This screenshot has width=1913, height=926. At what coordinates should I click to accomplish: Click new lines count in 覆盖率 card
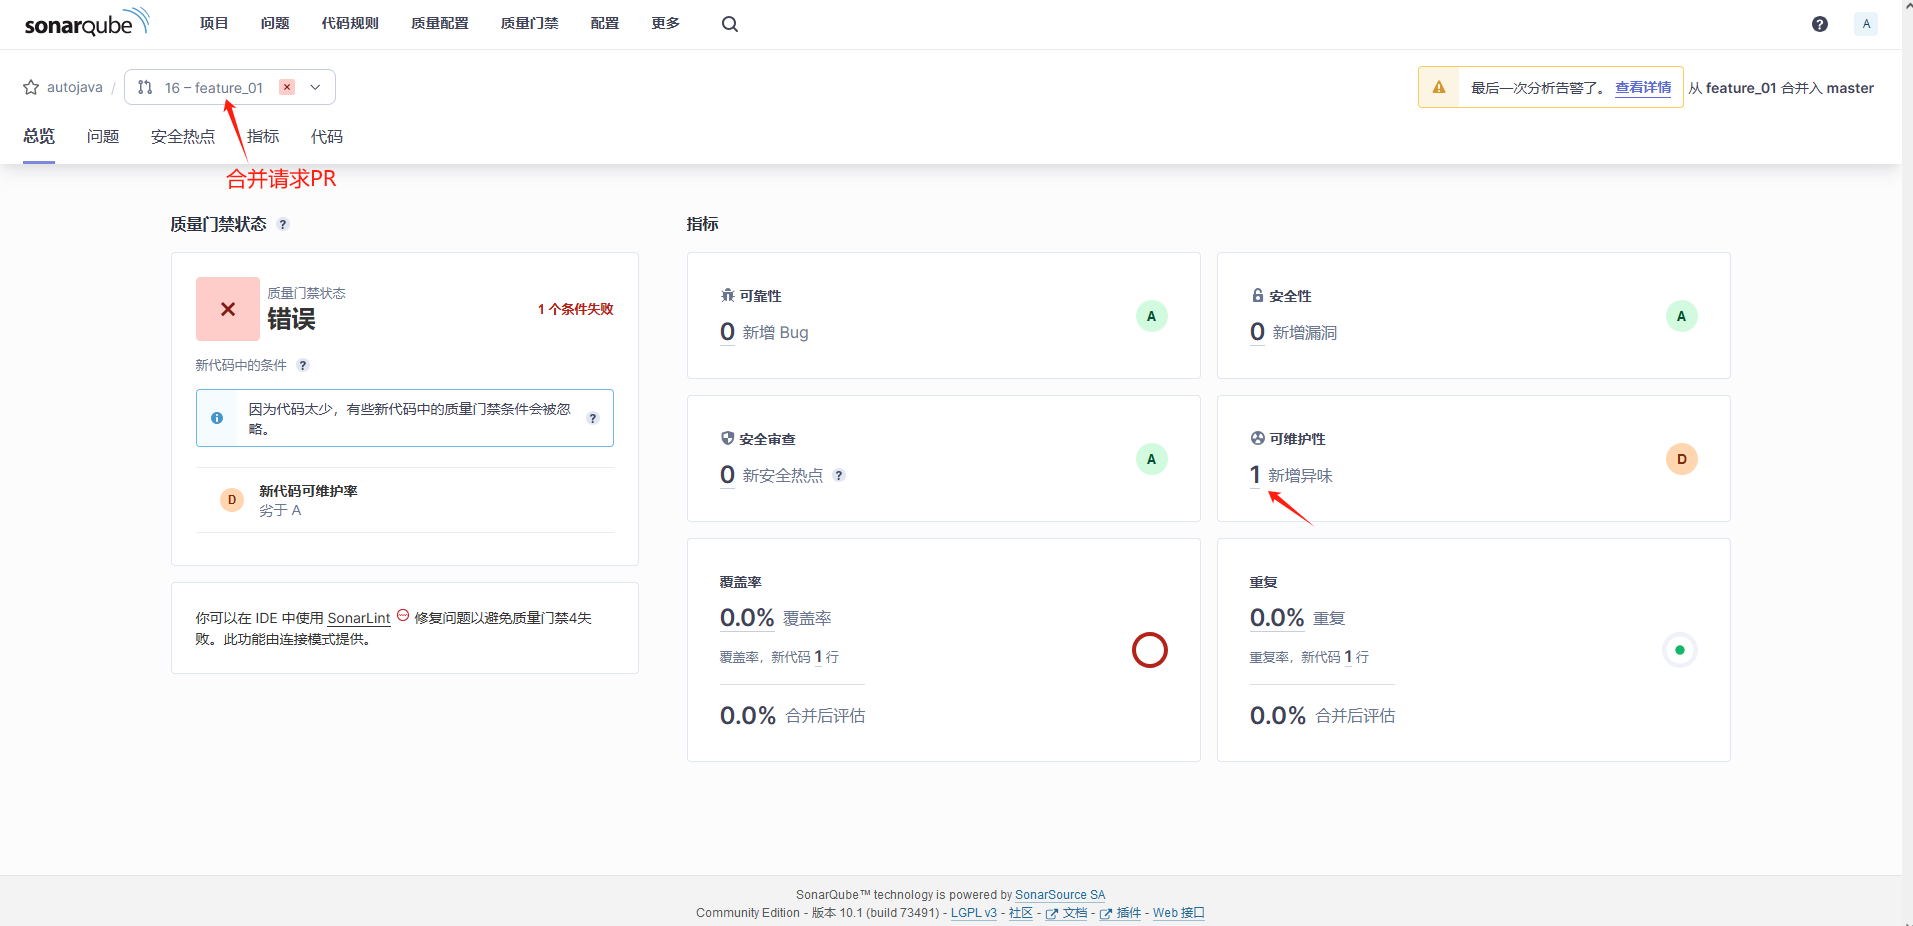tap(818, 657)
